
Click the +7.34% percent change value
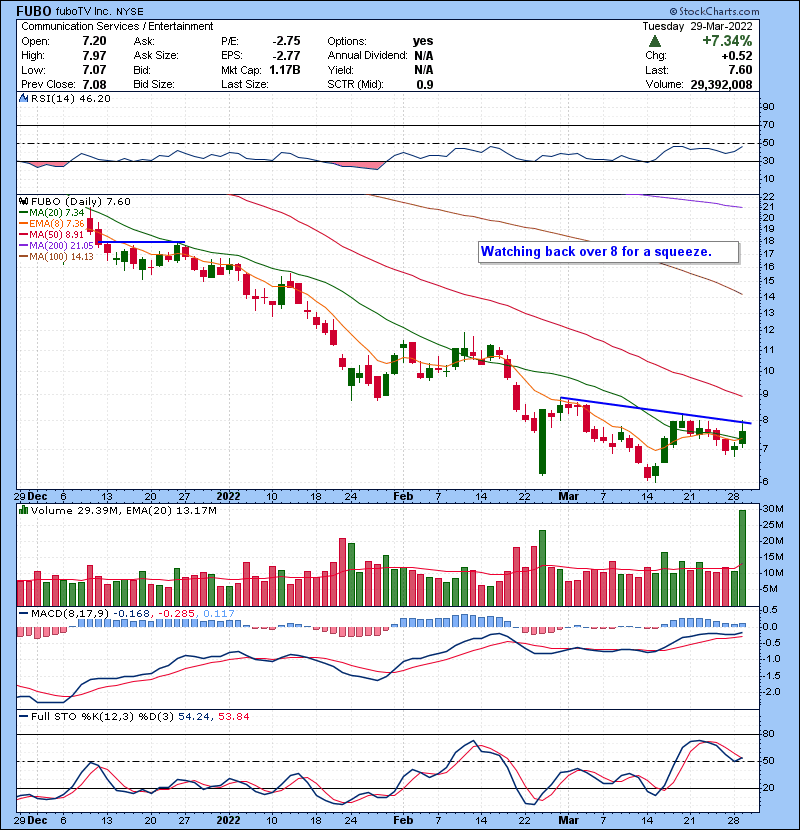click(x=727, y=41)
